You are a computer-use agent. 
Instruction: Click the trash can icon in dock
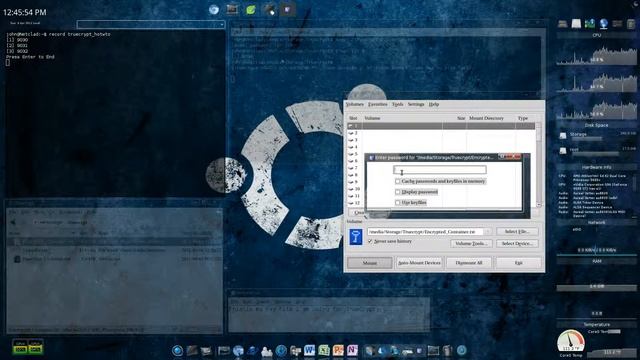click(447, 350)
